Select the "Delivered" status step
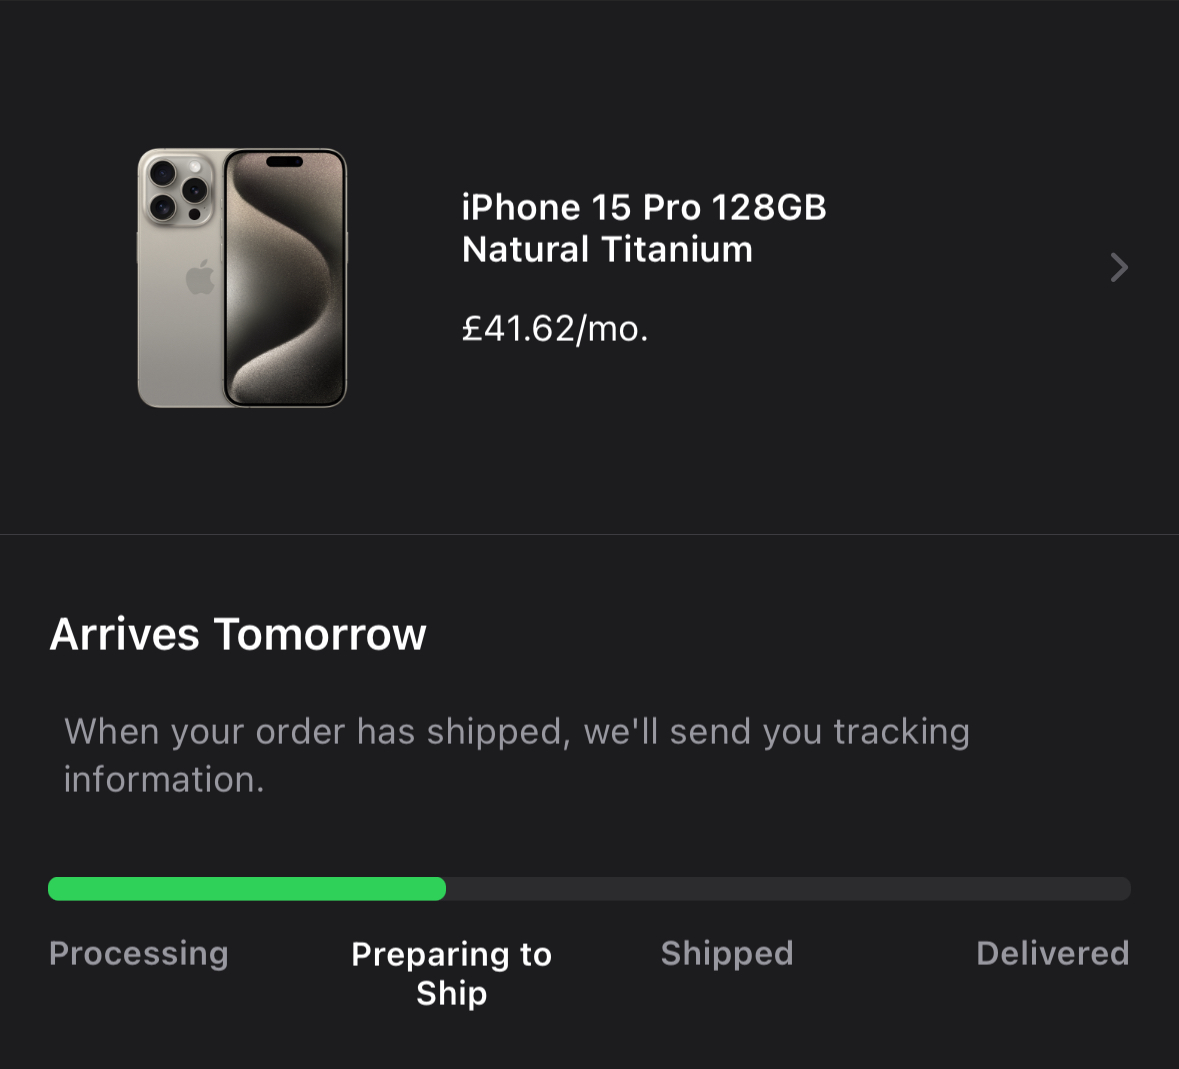1179x1069 pixels. click(x=1052, y=953)
